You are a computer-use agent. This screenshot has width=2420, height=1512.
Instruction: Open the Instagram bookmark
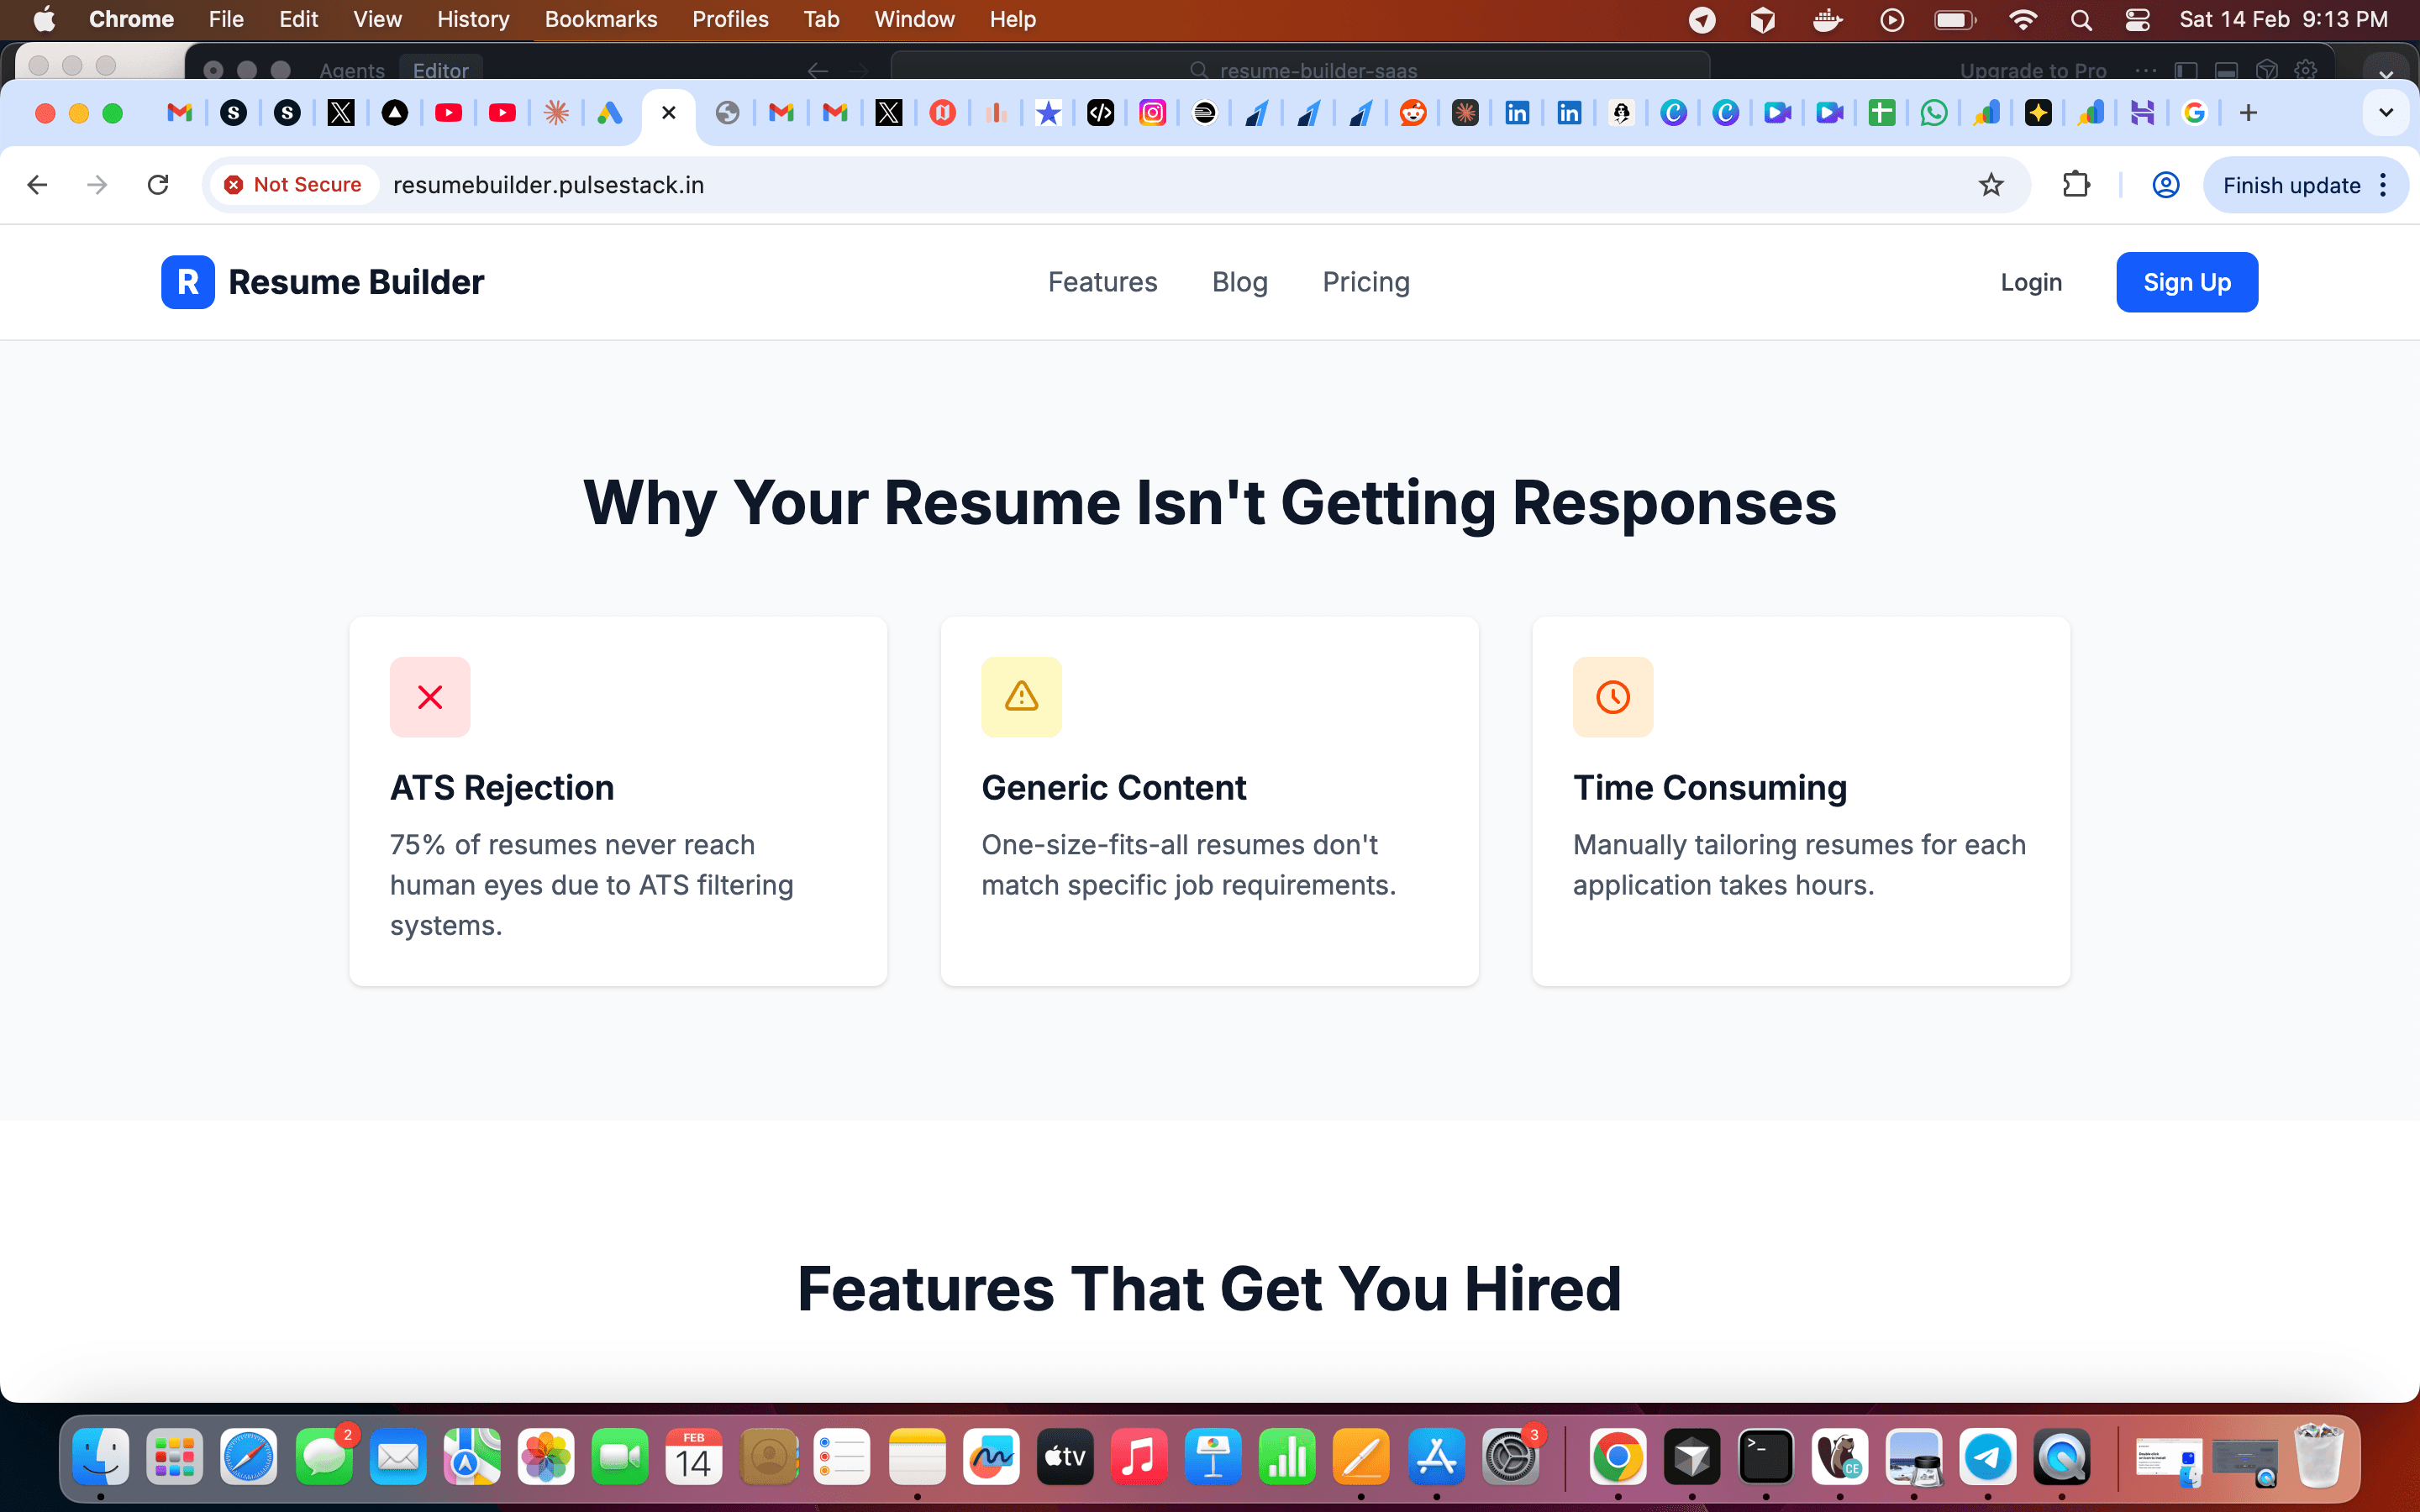(1153, 113)
